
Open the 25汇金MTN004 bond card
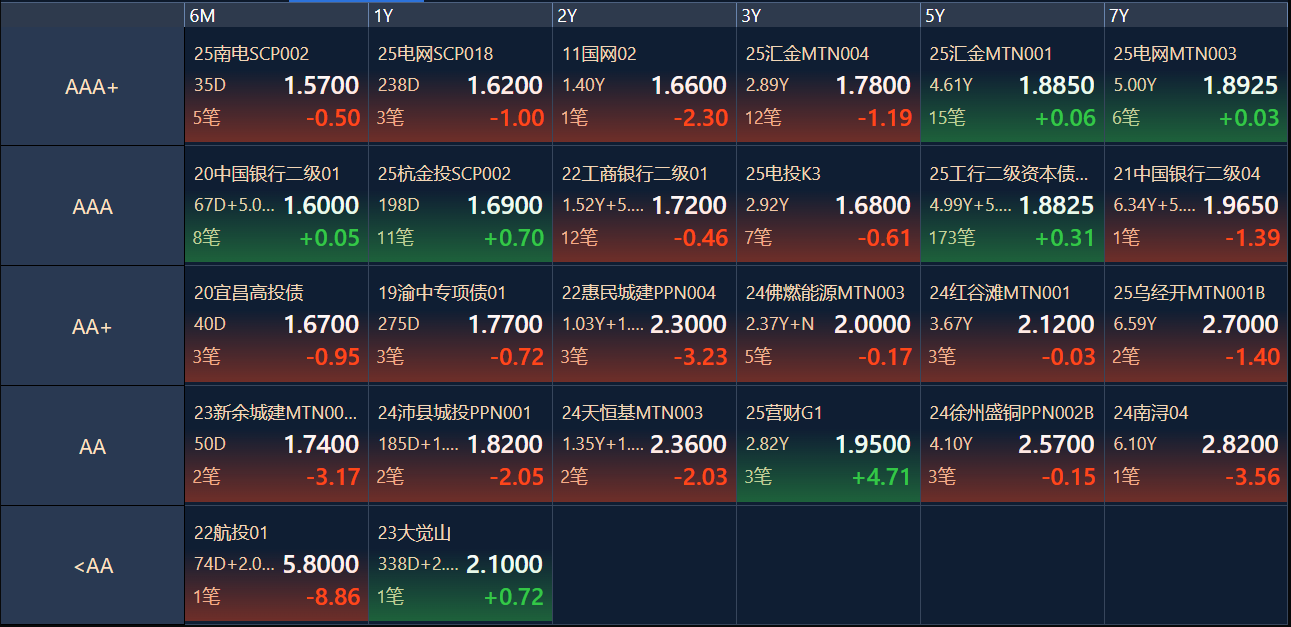pos(829,86)
